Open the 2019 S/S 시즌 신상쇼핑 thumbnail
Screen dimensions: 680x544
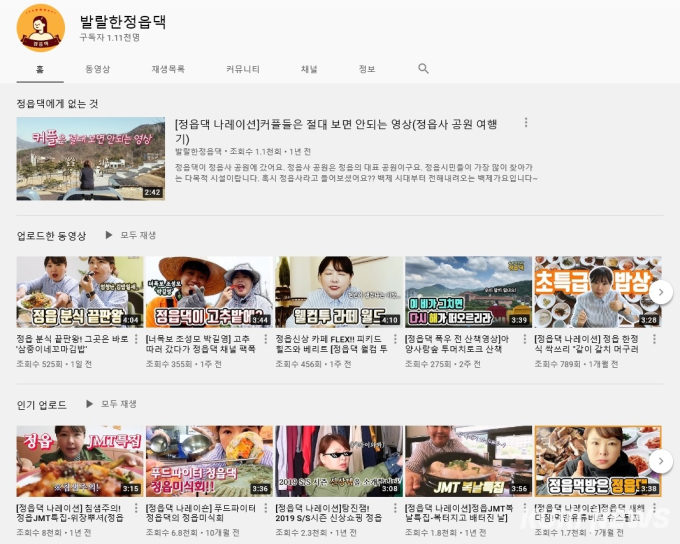pos(339,461)
